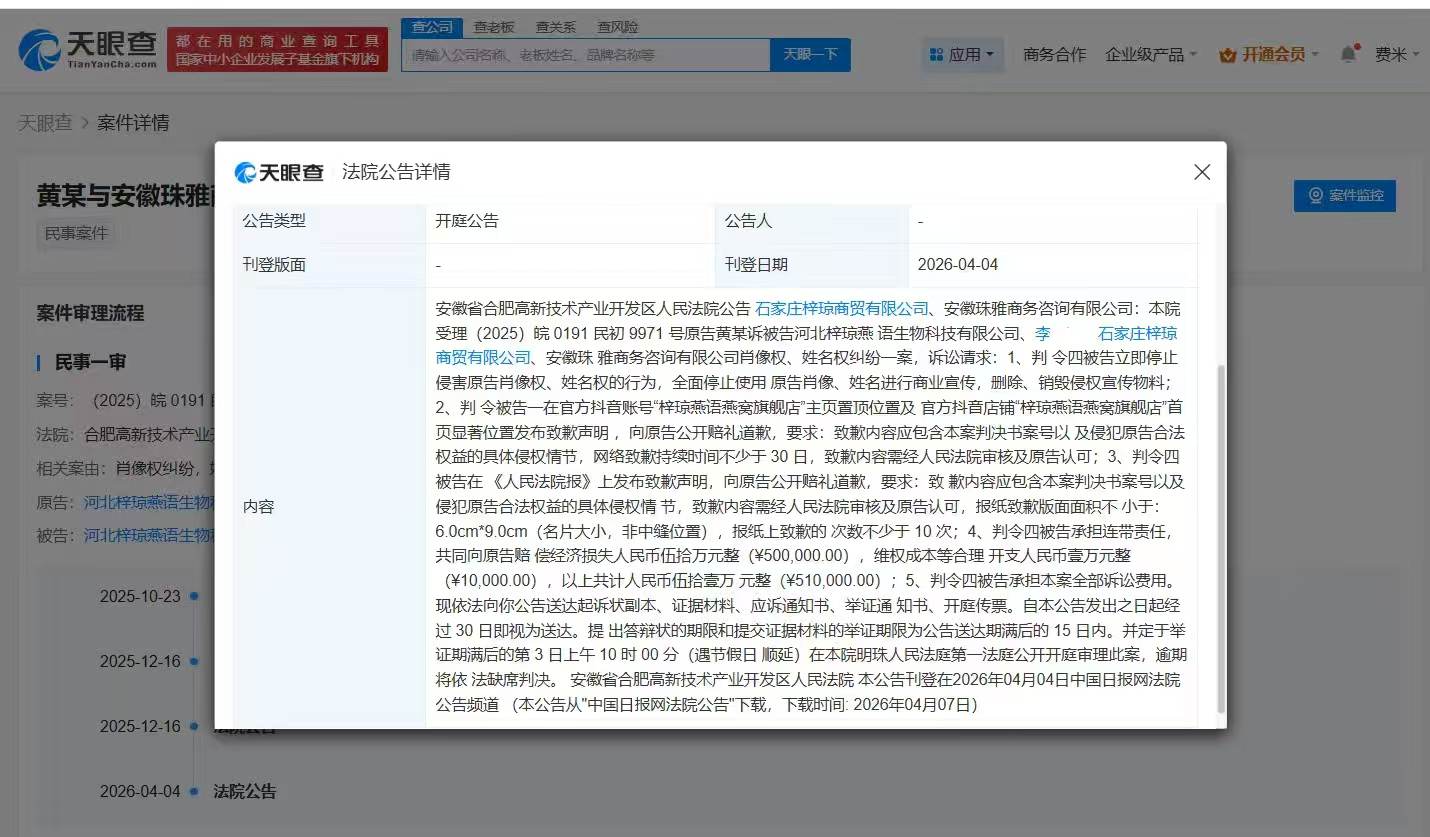
Task: Close the 法院公告详情 popup
Action: tap(1201, 172)
